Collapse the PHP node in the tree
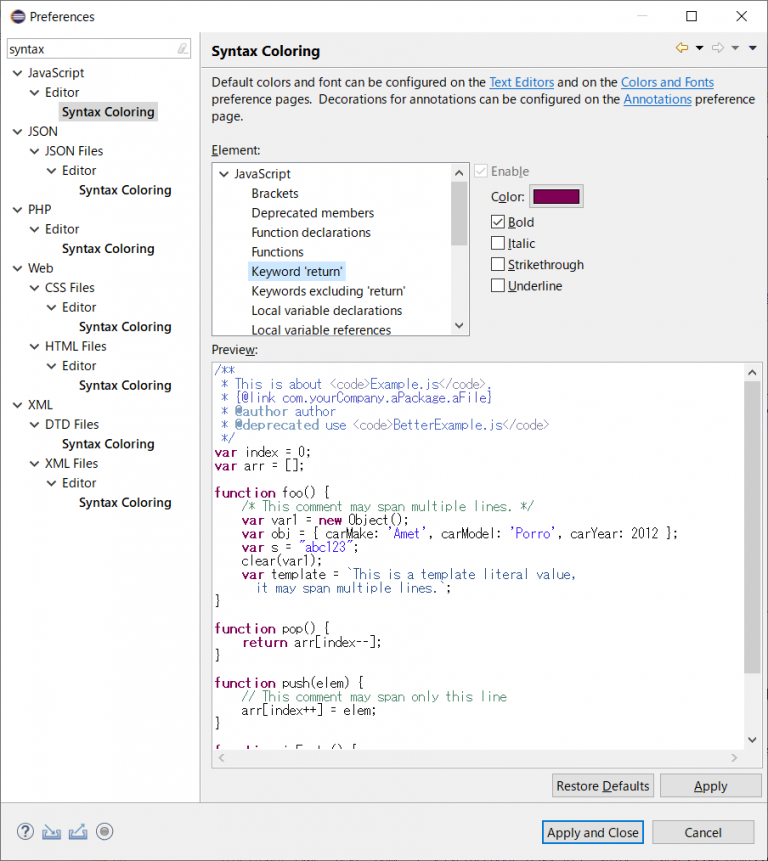The width and height of the screenshot is (768, 861). (x=17, y=210)
